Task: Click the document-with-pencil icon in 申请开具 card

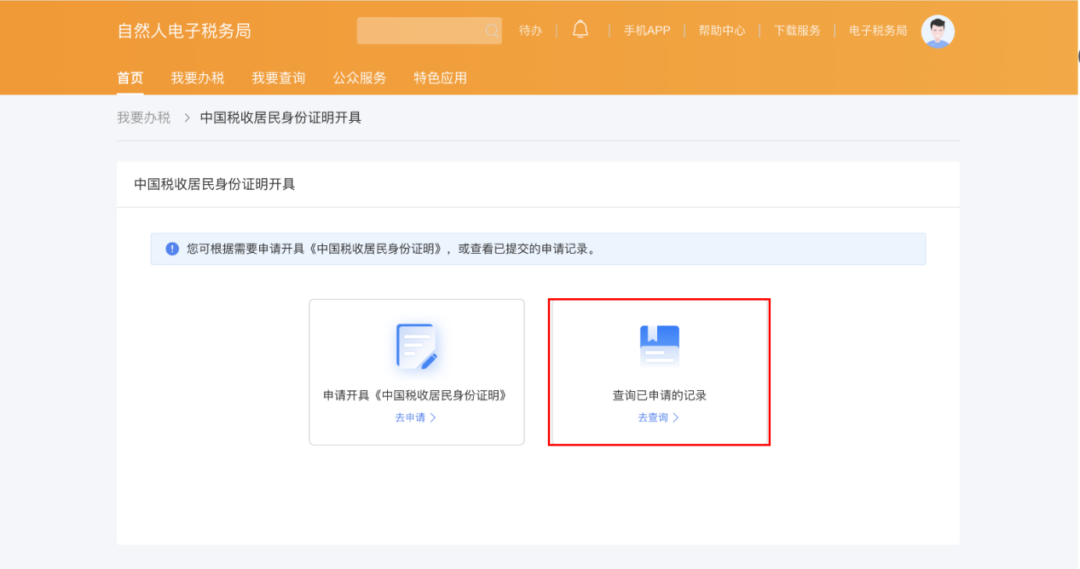Action: pos(416,346)
